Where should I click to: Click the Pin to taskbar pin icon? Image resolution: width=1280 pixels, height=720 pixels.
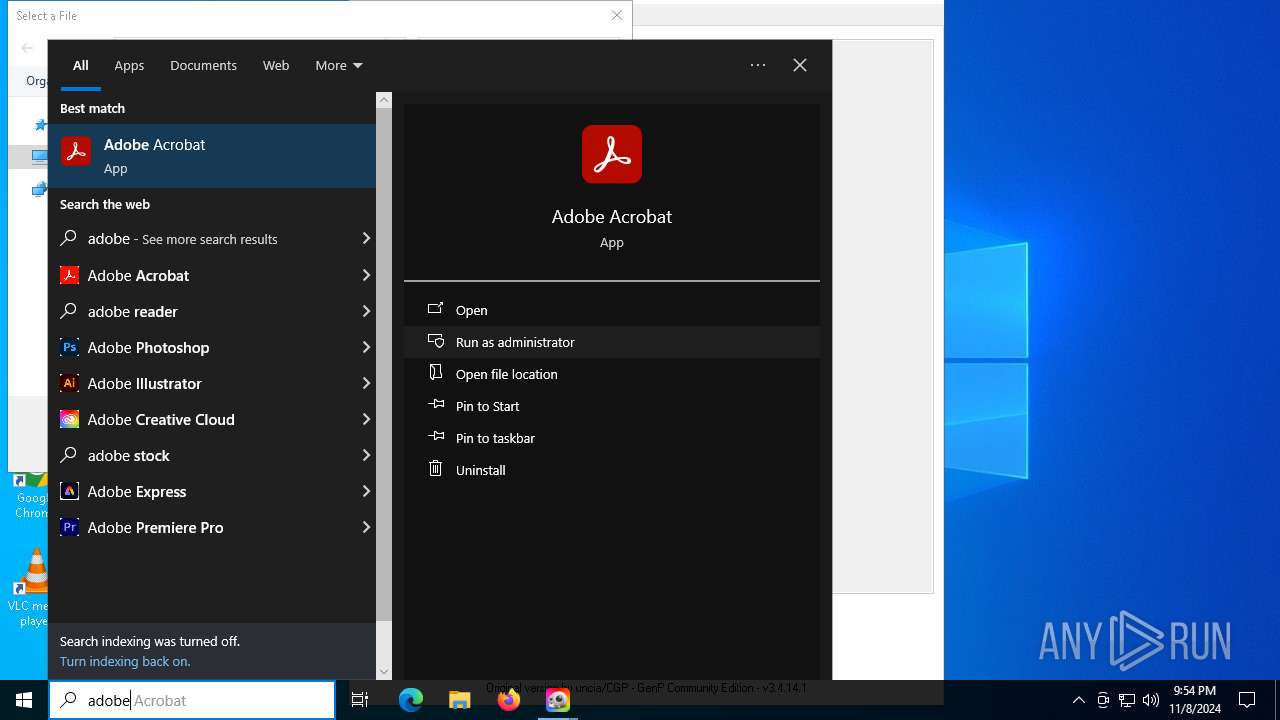(x=436, y=437)
